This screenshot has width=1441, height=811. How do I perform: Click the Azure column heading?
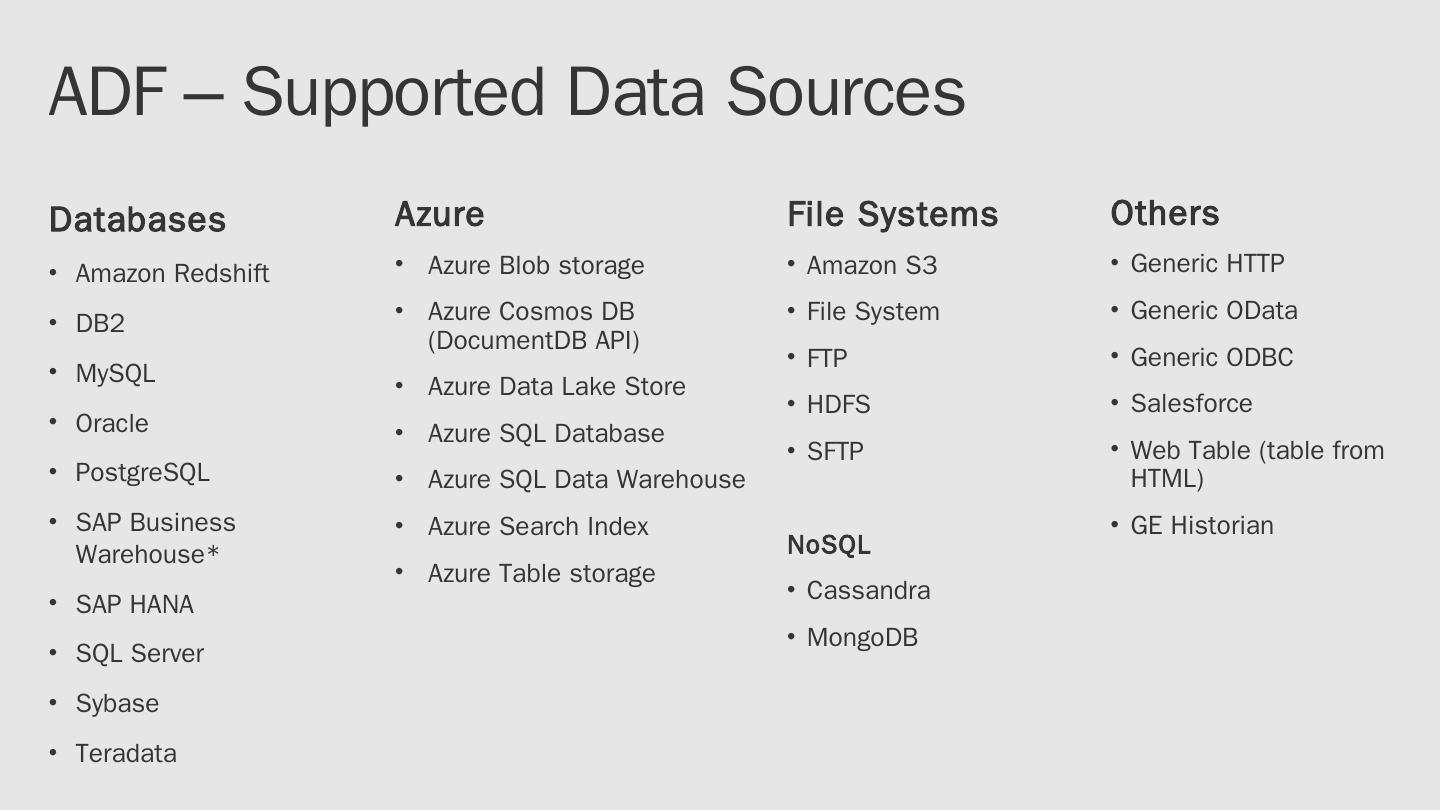(439, 214)
